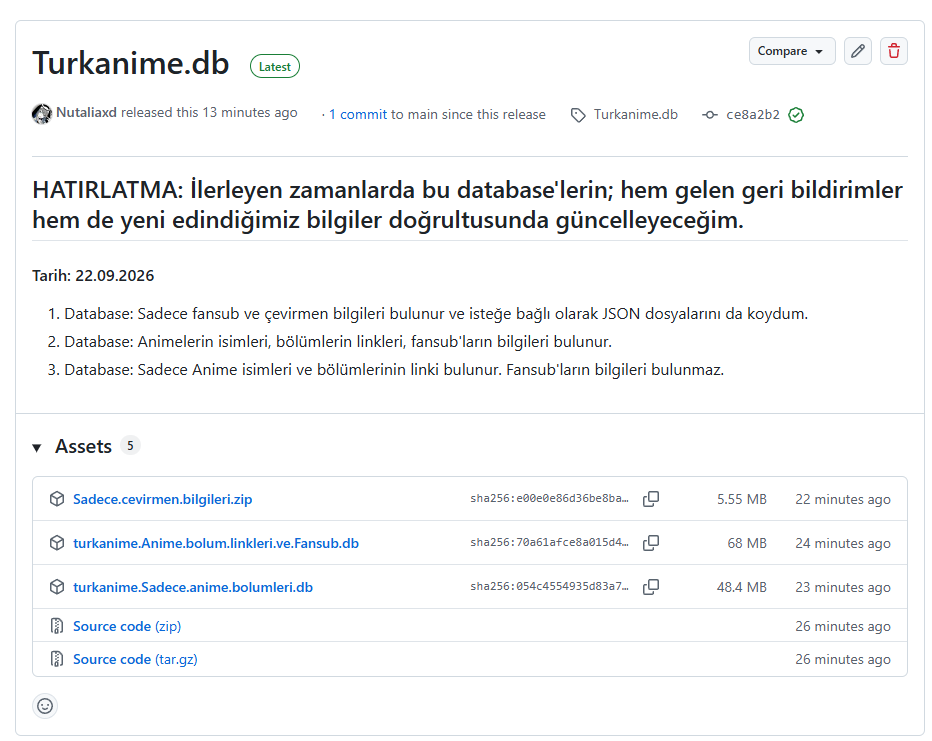Add a reaction with the smiley button
Image resolution: width=932 pixels, height=741 pixels.
pyautogui.click(x=45, y=706)
